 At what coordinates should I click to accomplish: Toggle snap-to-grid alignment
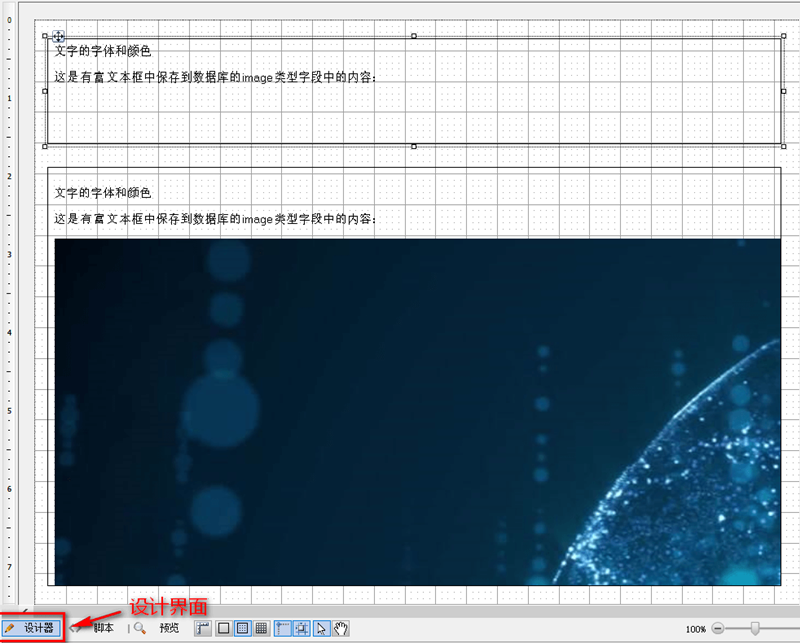(x=300, y=628)
